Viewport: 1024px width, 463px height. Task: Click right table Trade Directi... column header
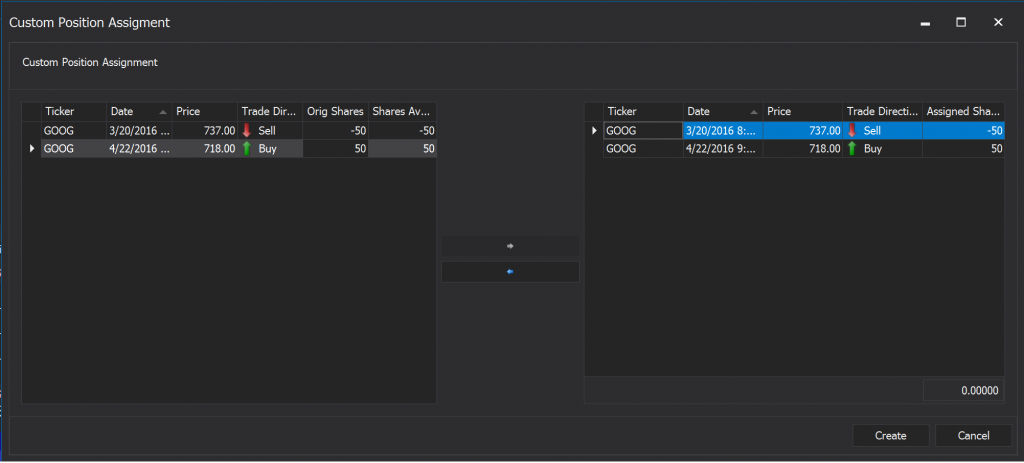coord(883,112)
